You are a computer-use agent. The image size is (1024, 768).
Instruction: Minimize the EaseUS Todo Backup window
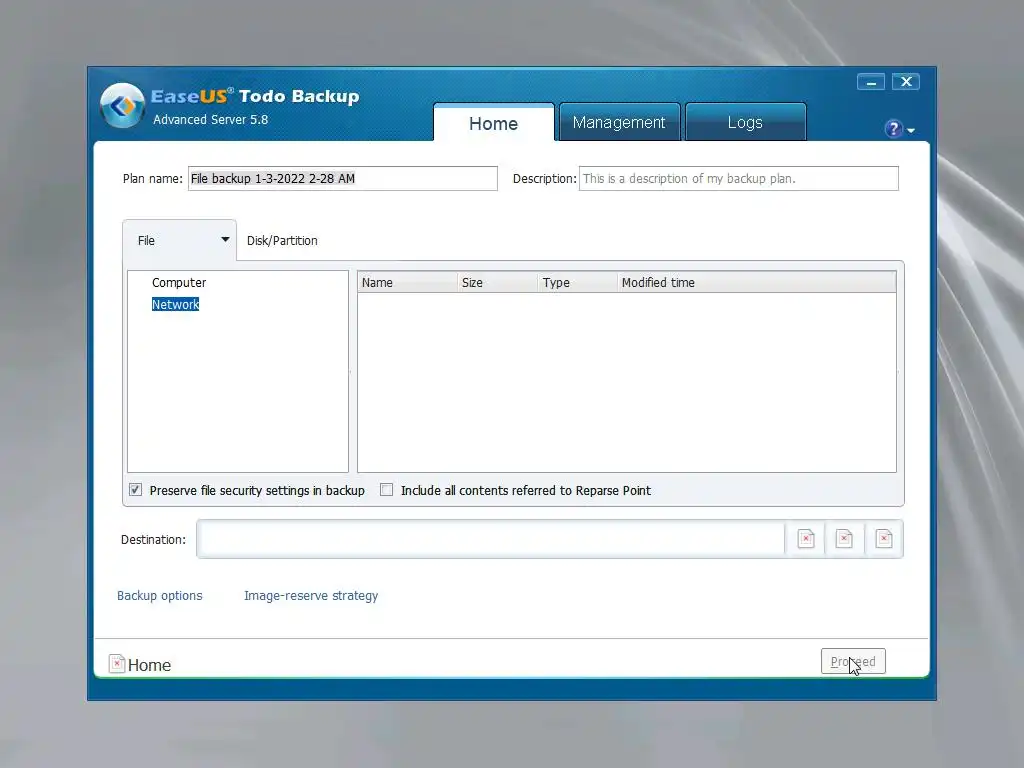(x=871, y=82)
